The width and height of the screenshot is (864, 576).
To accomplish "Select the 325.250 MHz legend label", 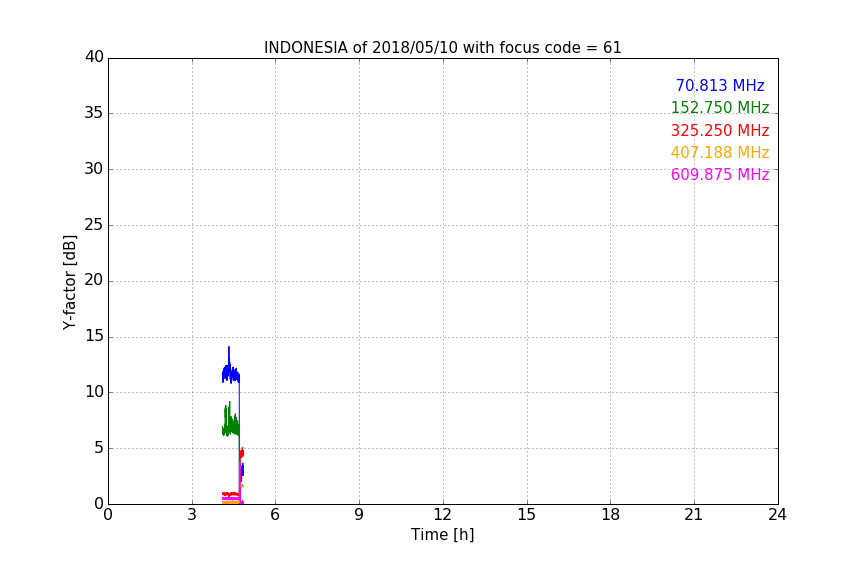I will [x=720, y=131].
